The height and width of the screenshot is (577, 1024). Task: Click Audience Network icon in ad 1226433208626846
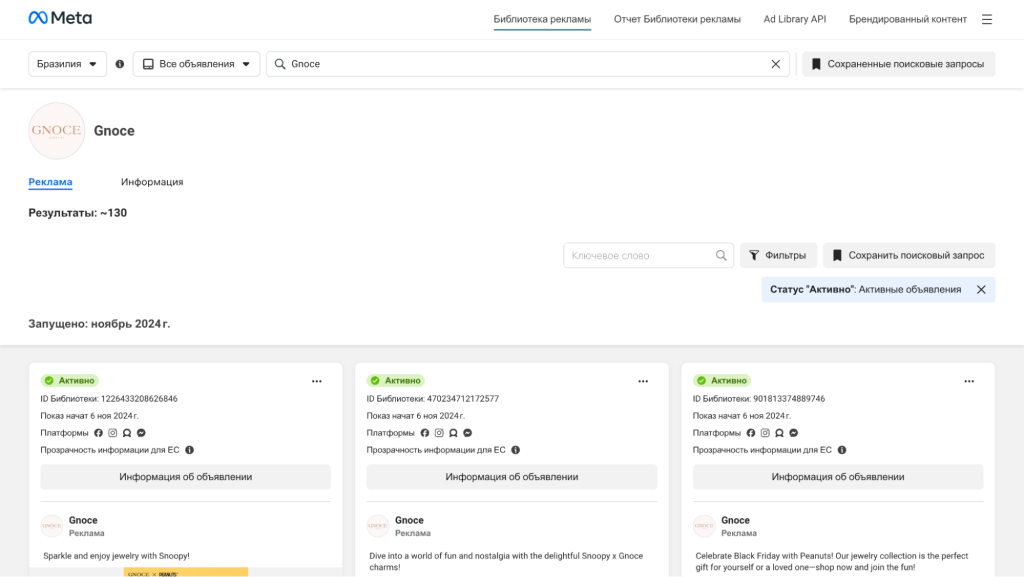pos(127,433)
